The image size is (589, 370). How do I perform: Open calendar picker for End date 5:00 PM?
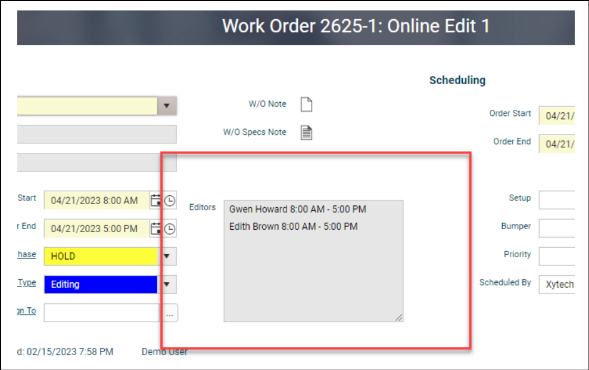156,228
